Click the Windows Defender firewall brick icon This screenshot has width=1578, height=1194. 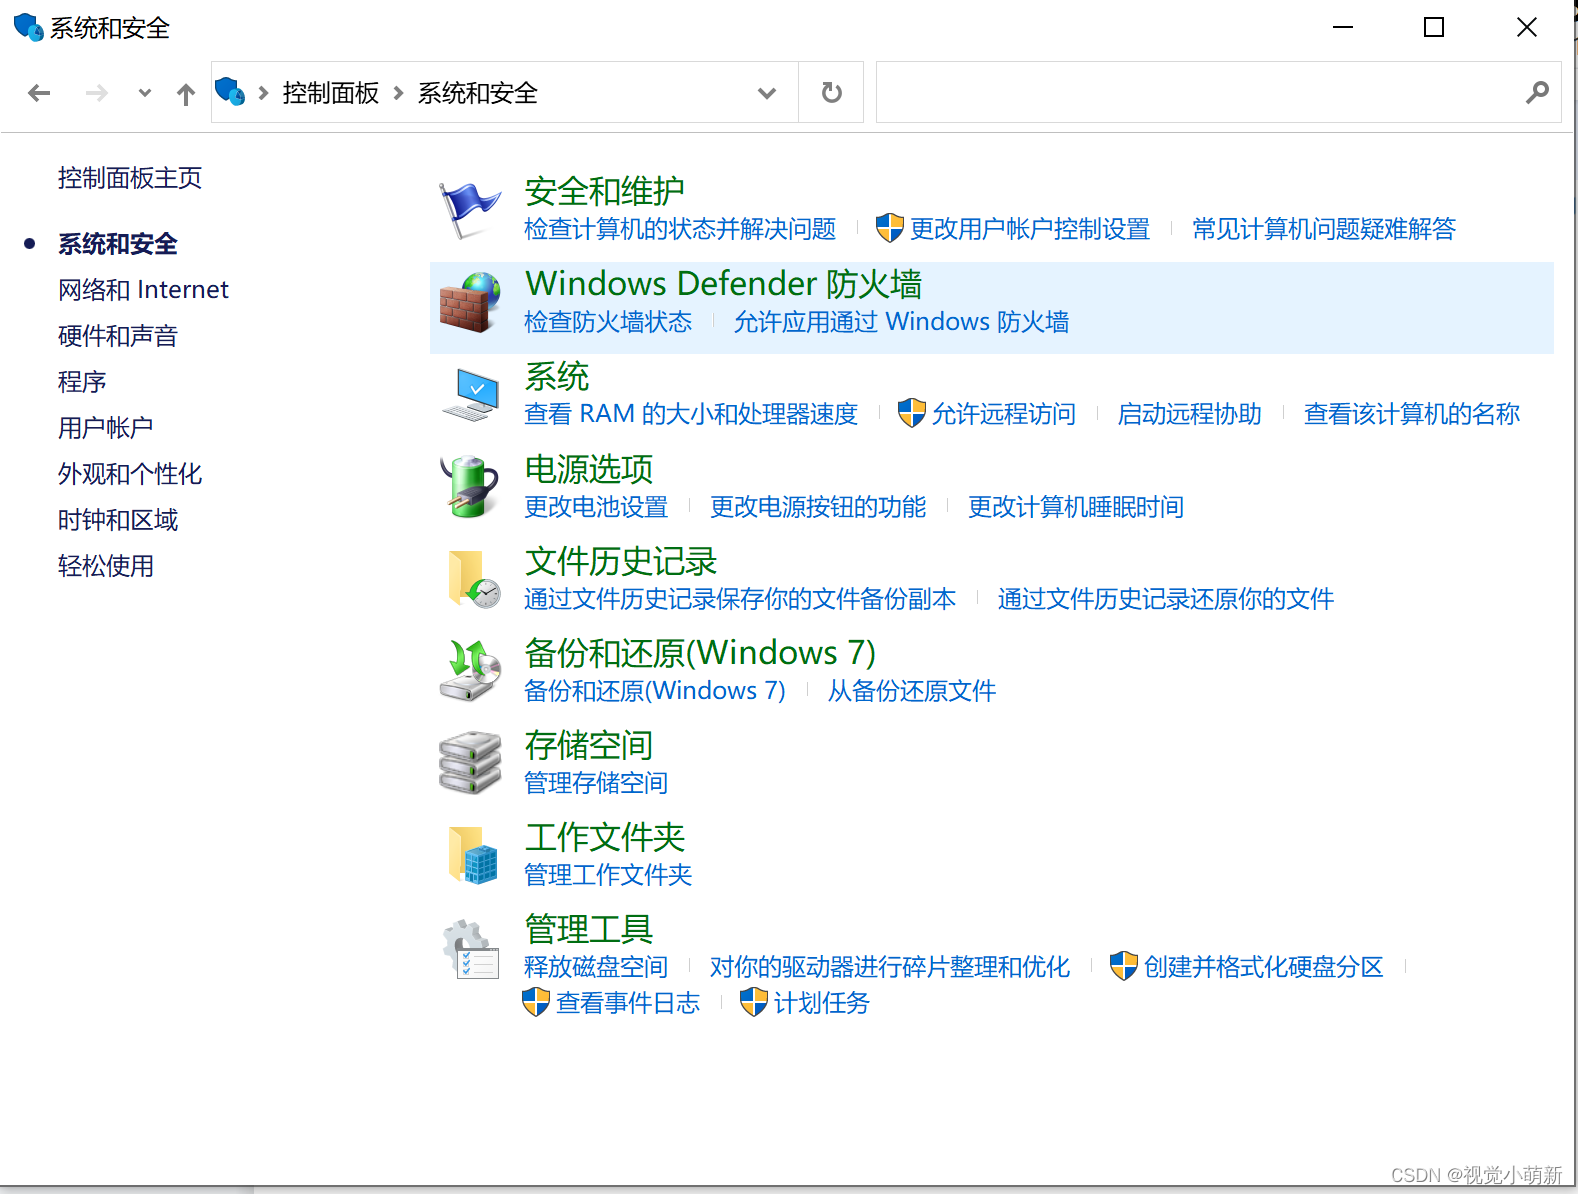click(470, 303)
